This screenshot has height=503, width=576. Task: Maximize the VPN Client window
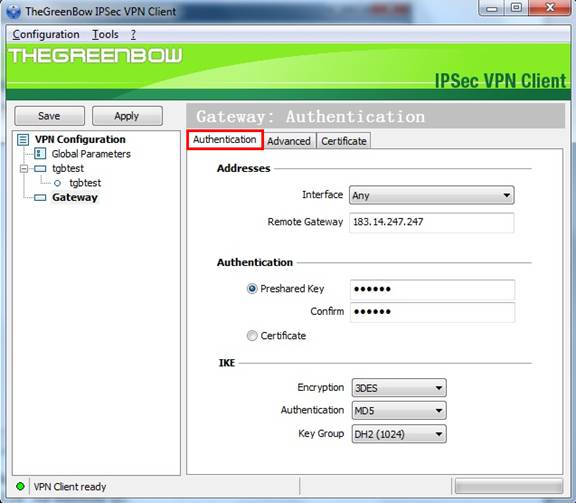516,8
